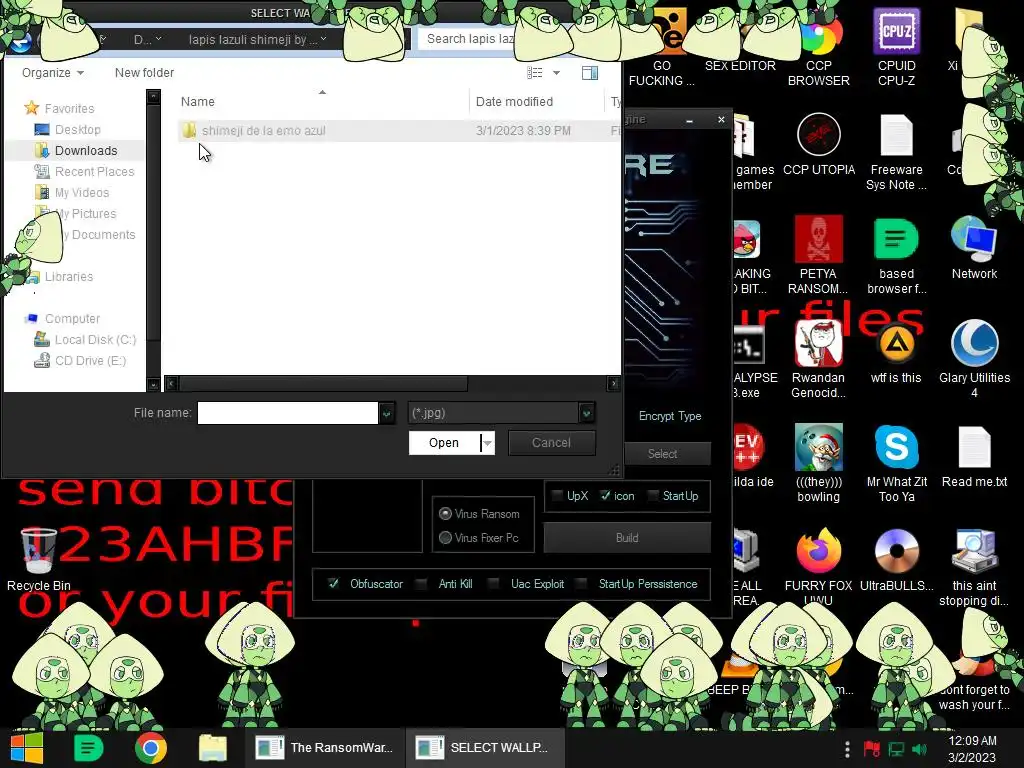Select the Virus Ransom radio button
The image size is (1024, 768).
(445, 513)
